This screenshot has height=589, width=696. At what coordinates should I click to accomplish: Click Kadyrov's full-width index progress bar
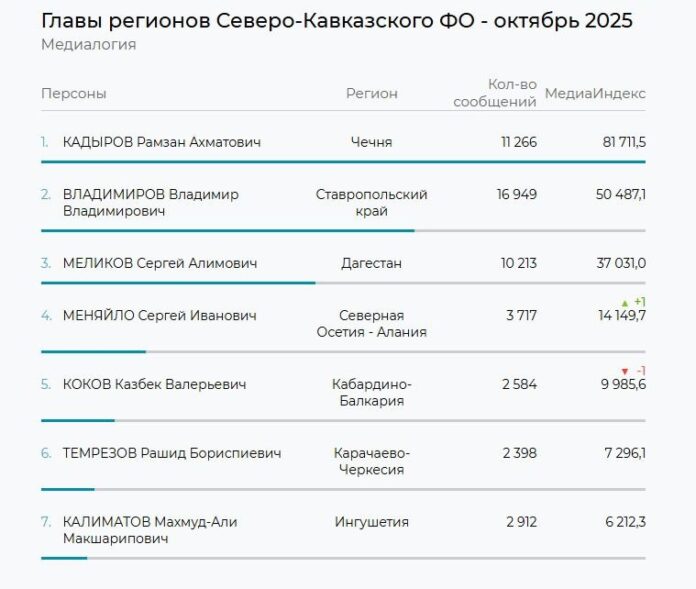click(343, 162)
